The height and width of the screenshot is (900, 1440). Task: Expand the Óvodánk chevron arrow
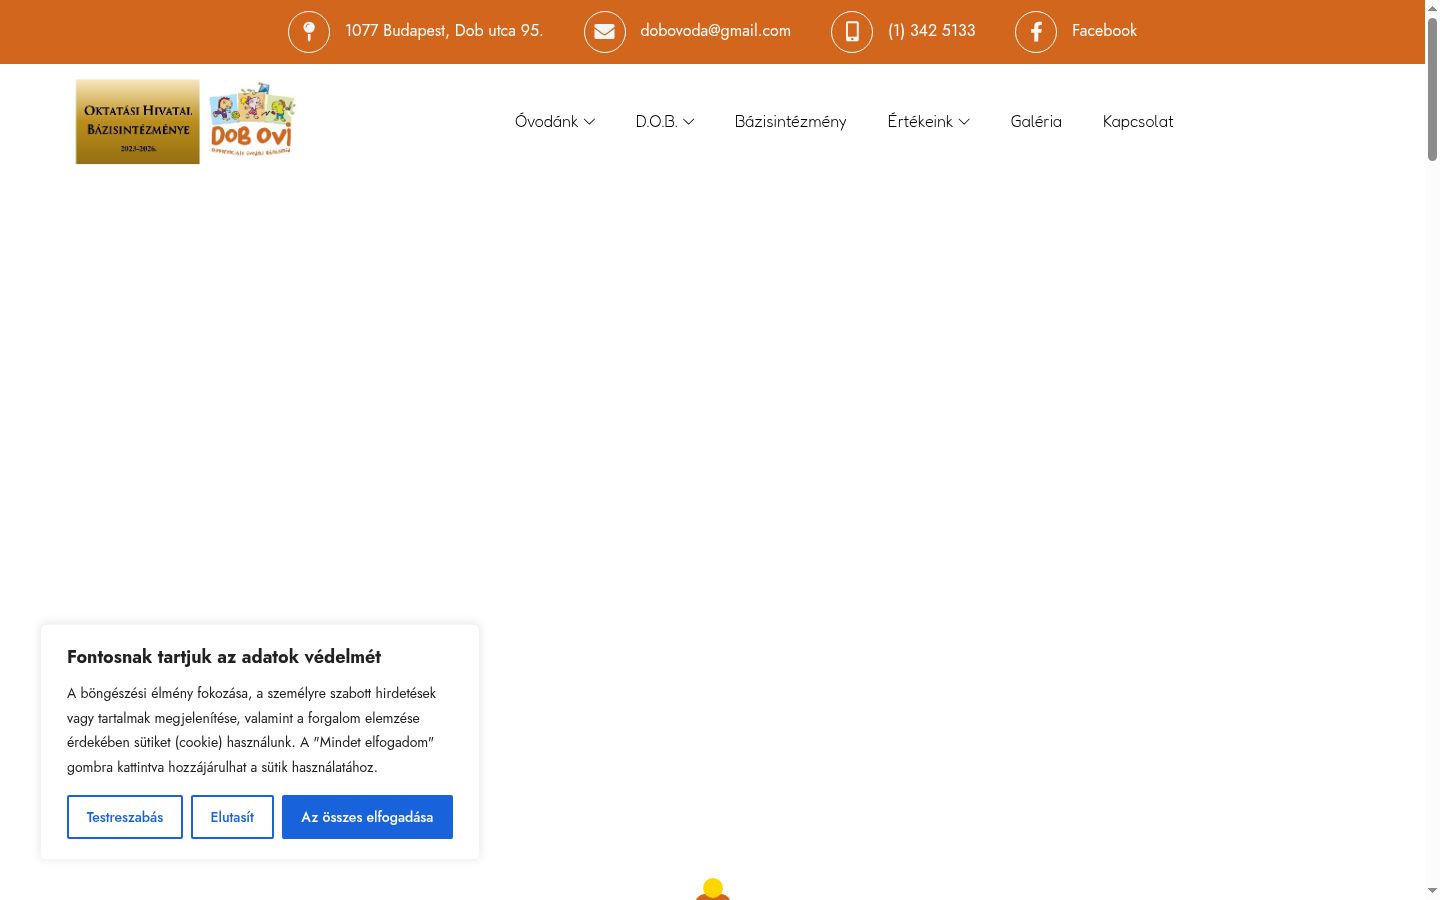(x=589, y=122)
